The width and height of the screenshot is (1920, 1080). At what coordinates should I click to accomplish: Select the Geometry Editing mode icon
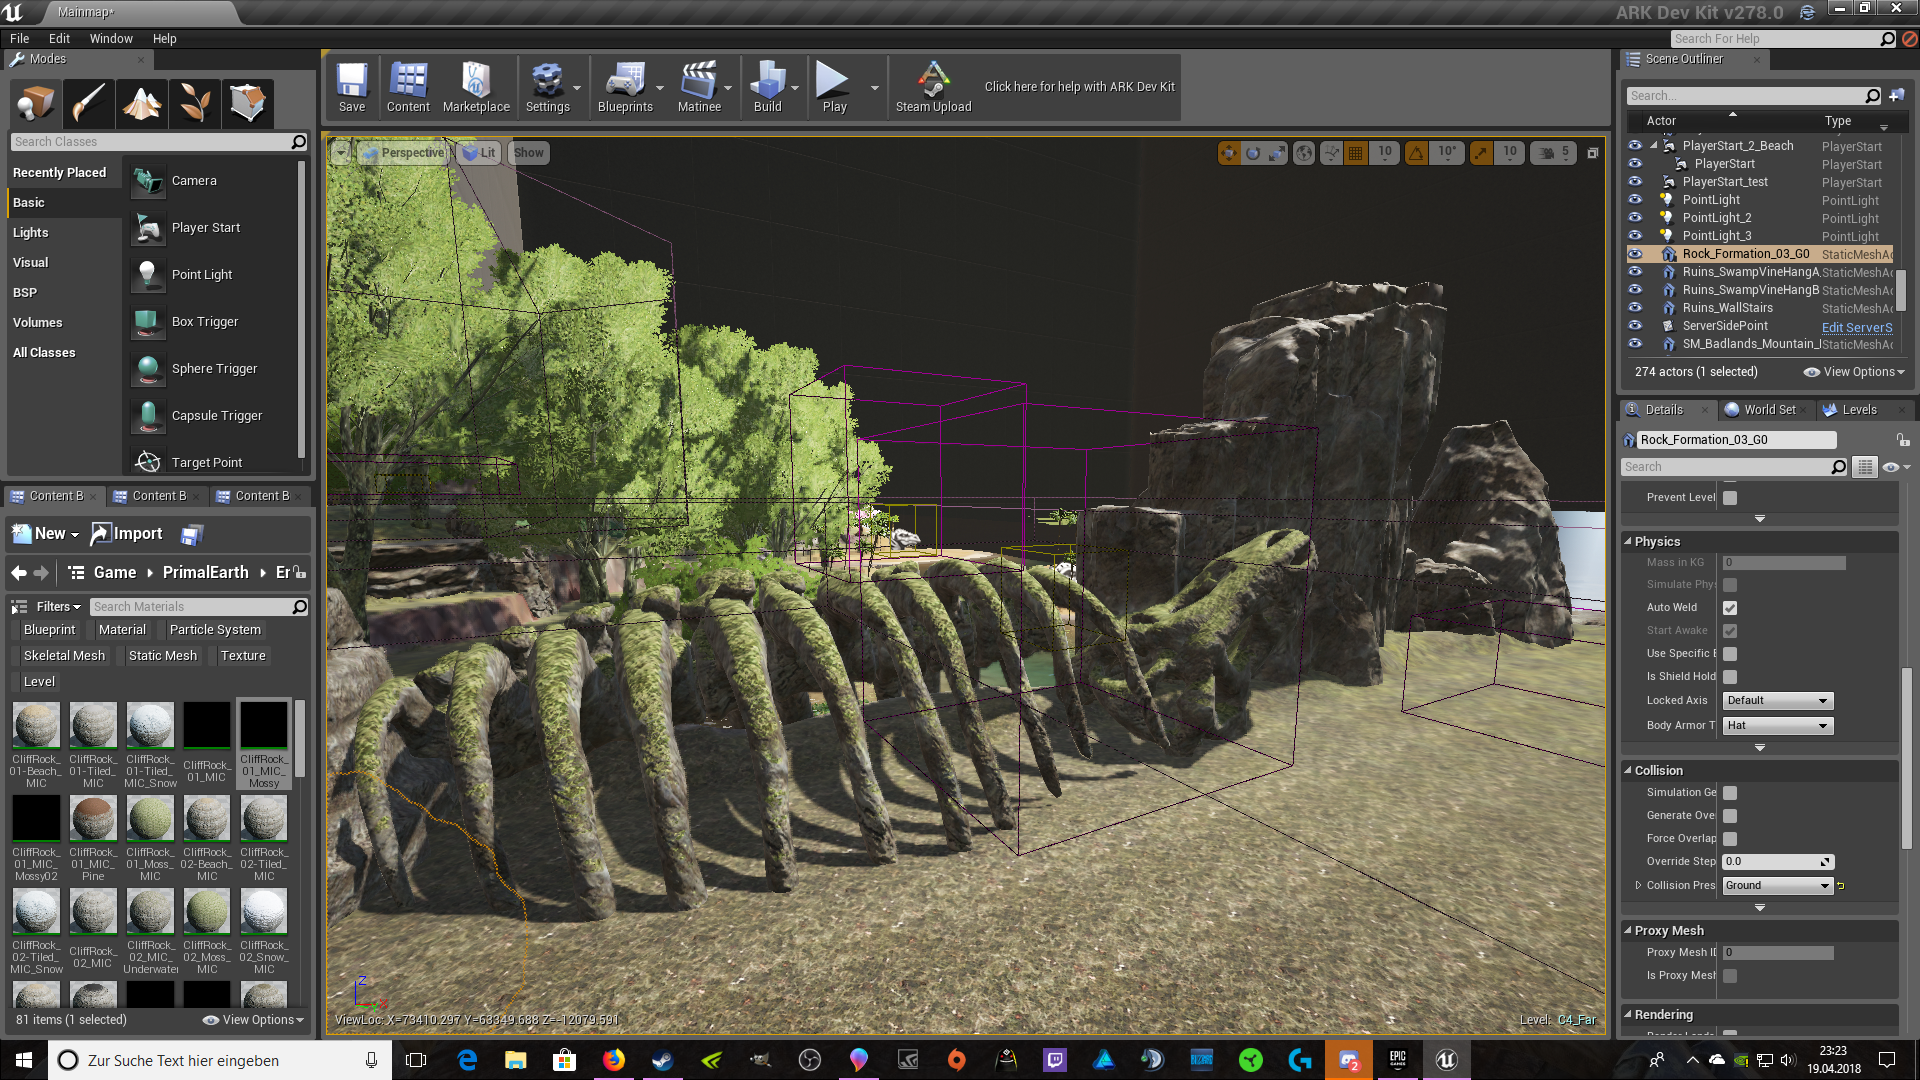tap(247, 102)
